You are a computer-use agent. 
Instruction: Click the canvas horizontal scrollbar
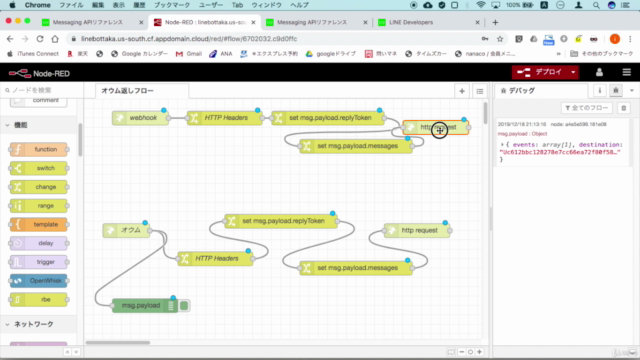click(x=118, y=342)
